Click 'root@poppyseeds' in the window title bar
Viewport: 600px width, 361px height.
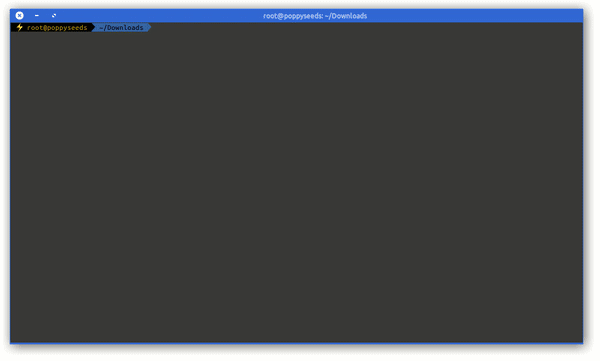(292, 16)
